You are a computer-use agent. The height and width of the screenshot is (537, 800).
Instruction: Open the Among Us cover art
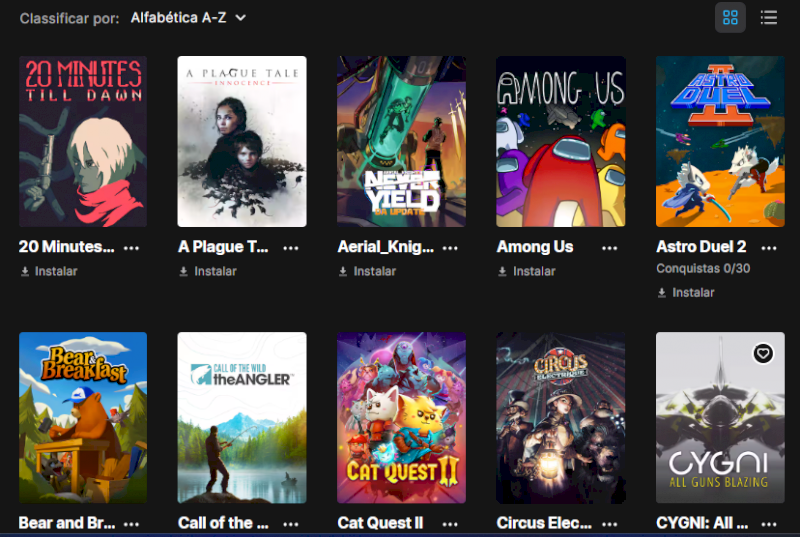pos(560,141)
